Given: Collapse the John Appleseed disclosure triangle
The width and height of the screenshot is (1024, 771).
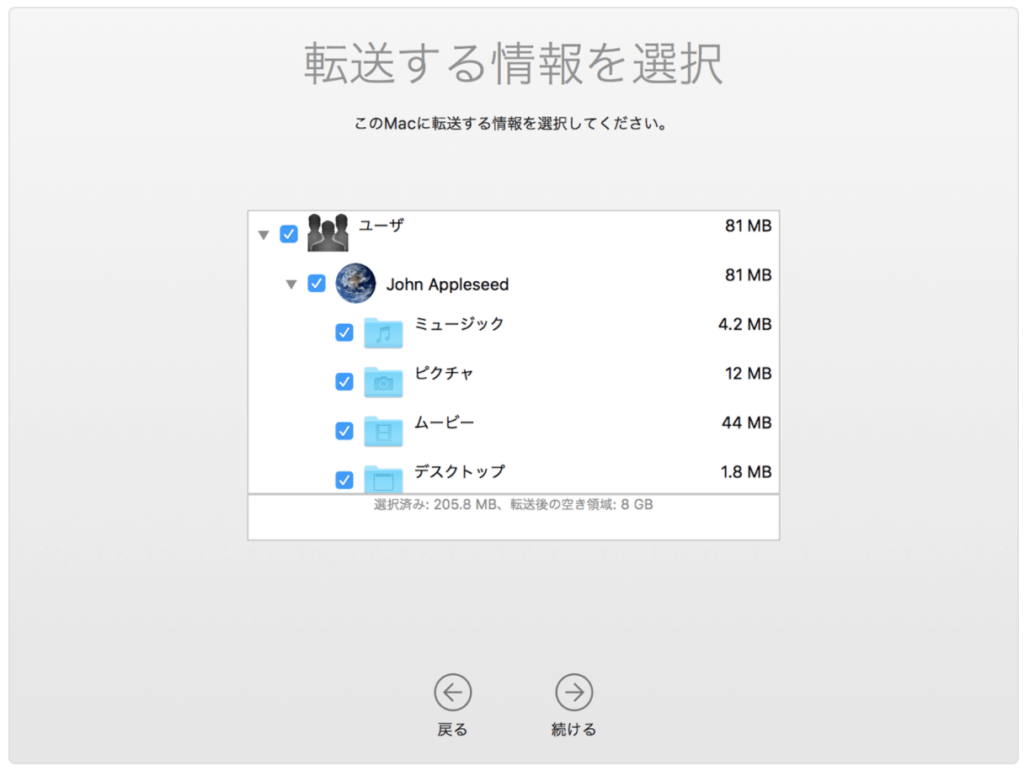Looking at the screenshot, I should point(291,284).
